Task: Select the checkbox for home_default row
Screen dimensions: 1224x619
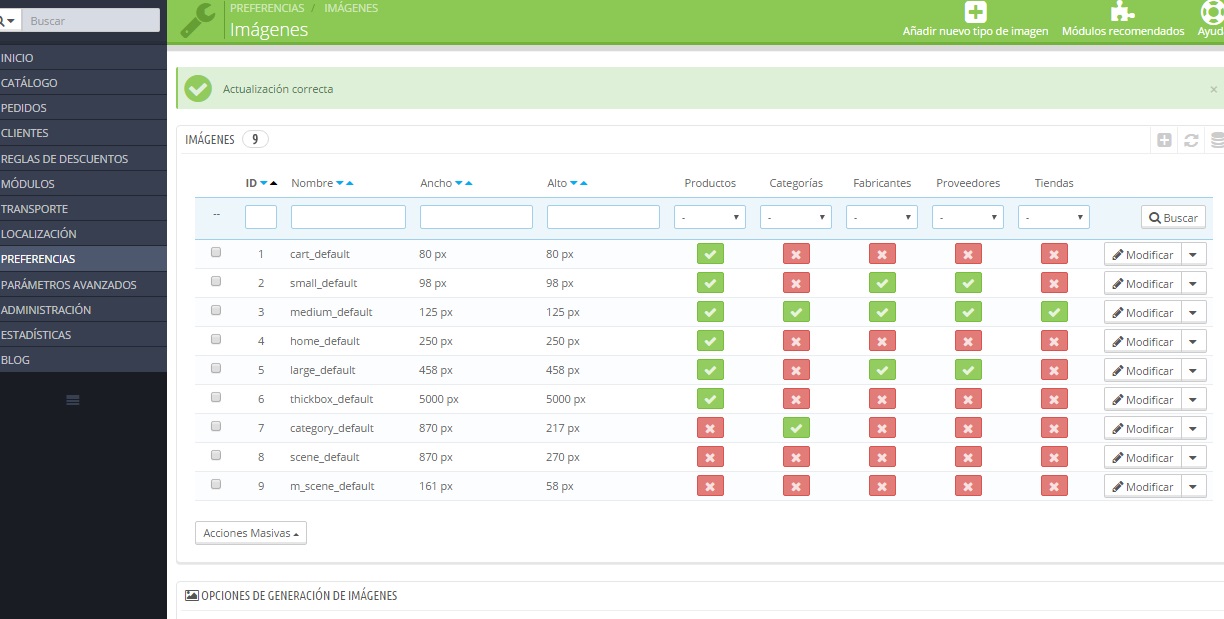Action: (x=216, y=340)
